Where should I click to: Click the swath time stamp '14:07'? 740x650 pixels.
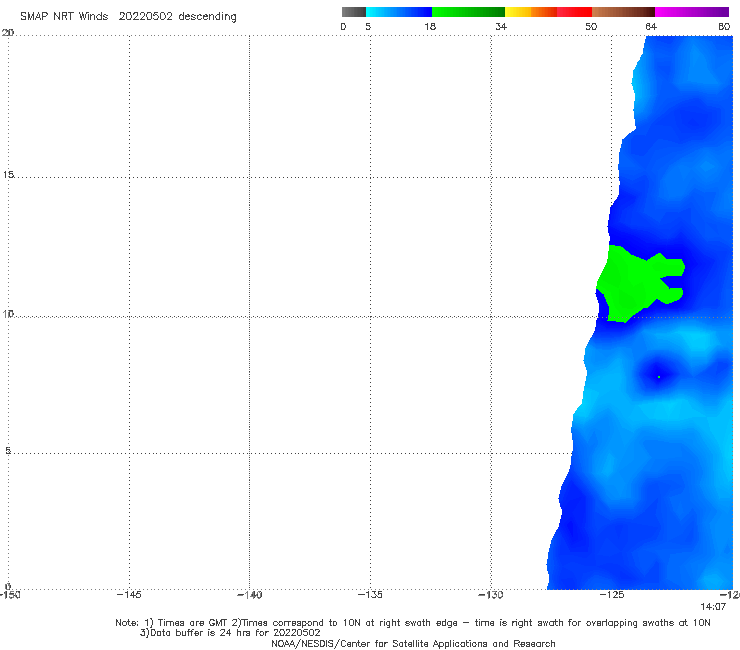[713, 607]
